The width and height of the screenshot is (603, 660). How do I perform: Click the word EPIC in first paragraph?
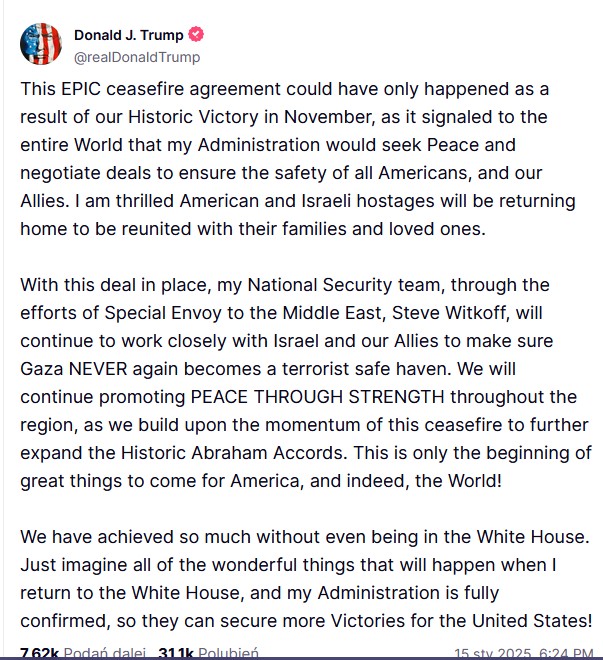tap(81, 89)
